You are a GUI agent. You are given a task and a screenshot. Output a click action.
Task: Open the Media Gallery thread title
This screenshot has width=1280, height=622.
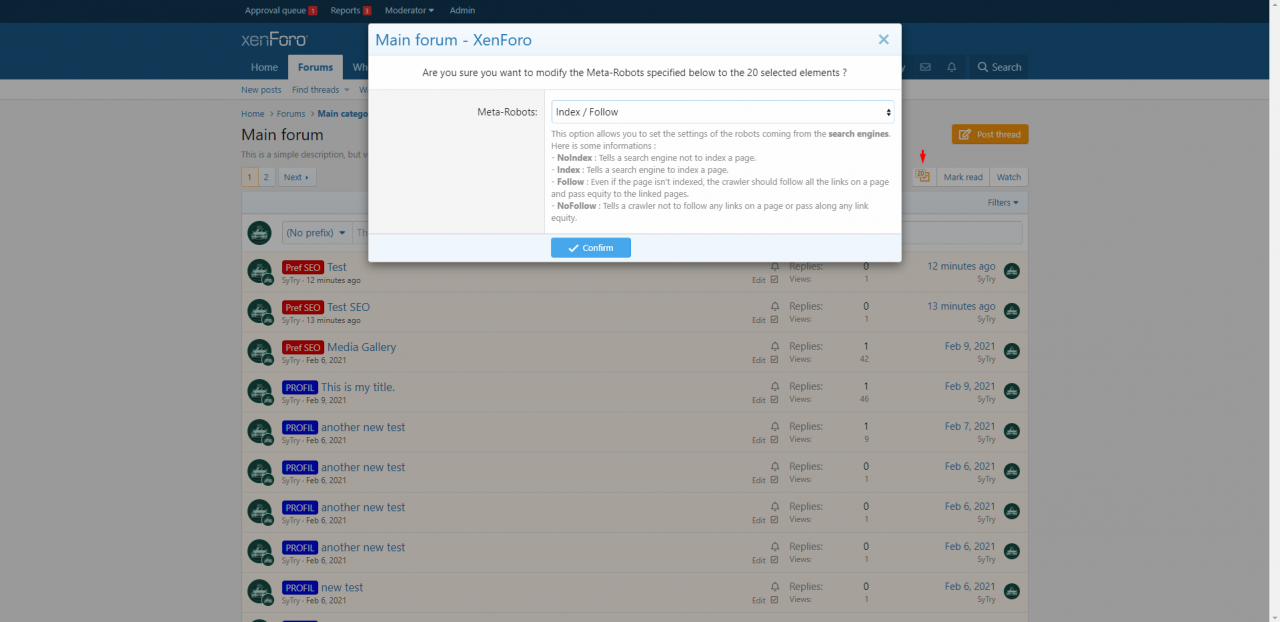(x=362, y=347)
